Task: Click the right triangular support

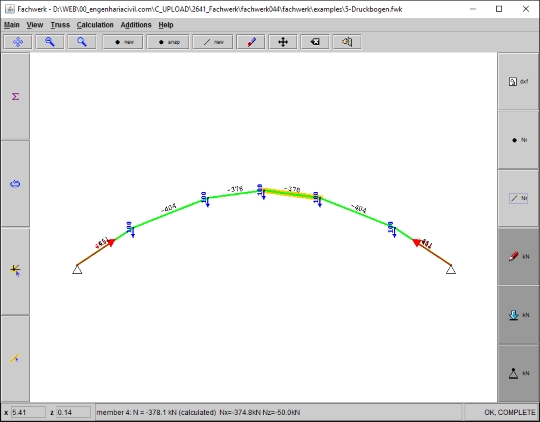Action: pos(451,269)
